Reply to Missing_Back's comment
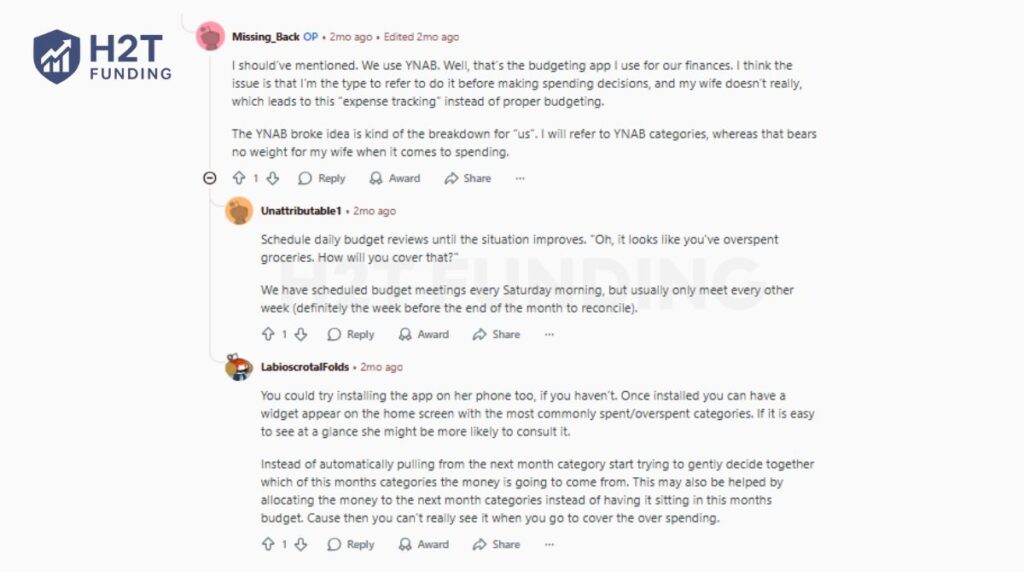The width and height of the screenshot is (1024, 572). click(321, 178)
